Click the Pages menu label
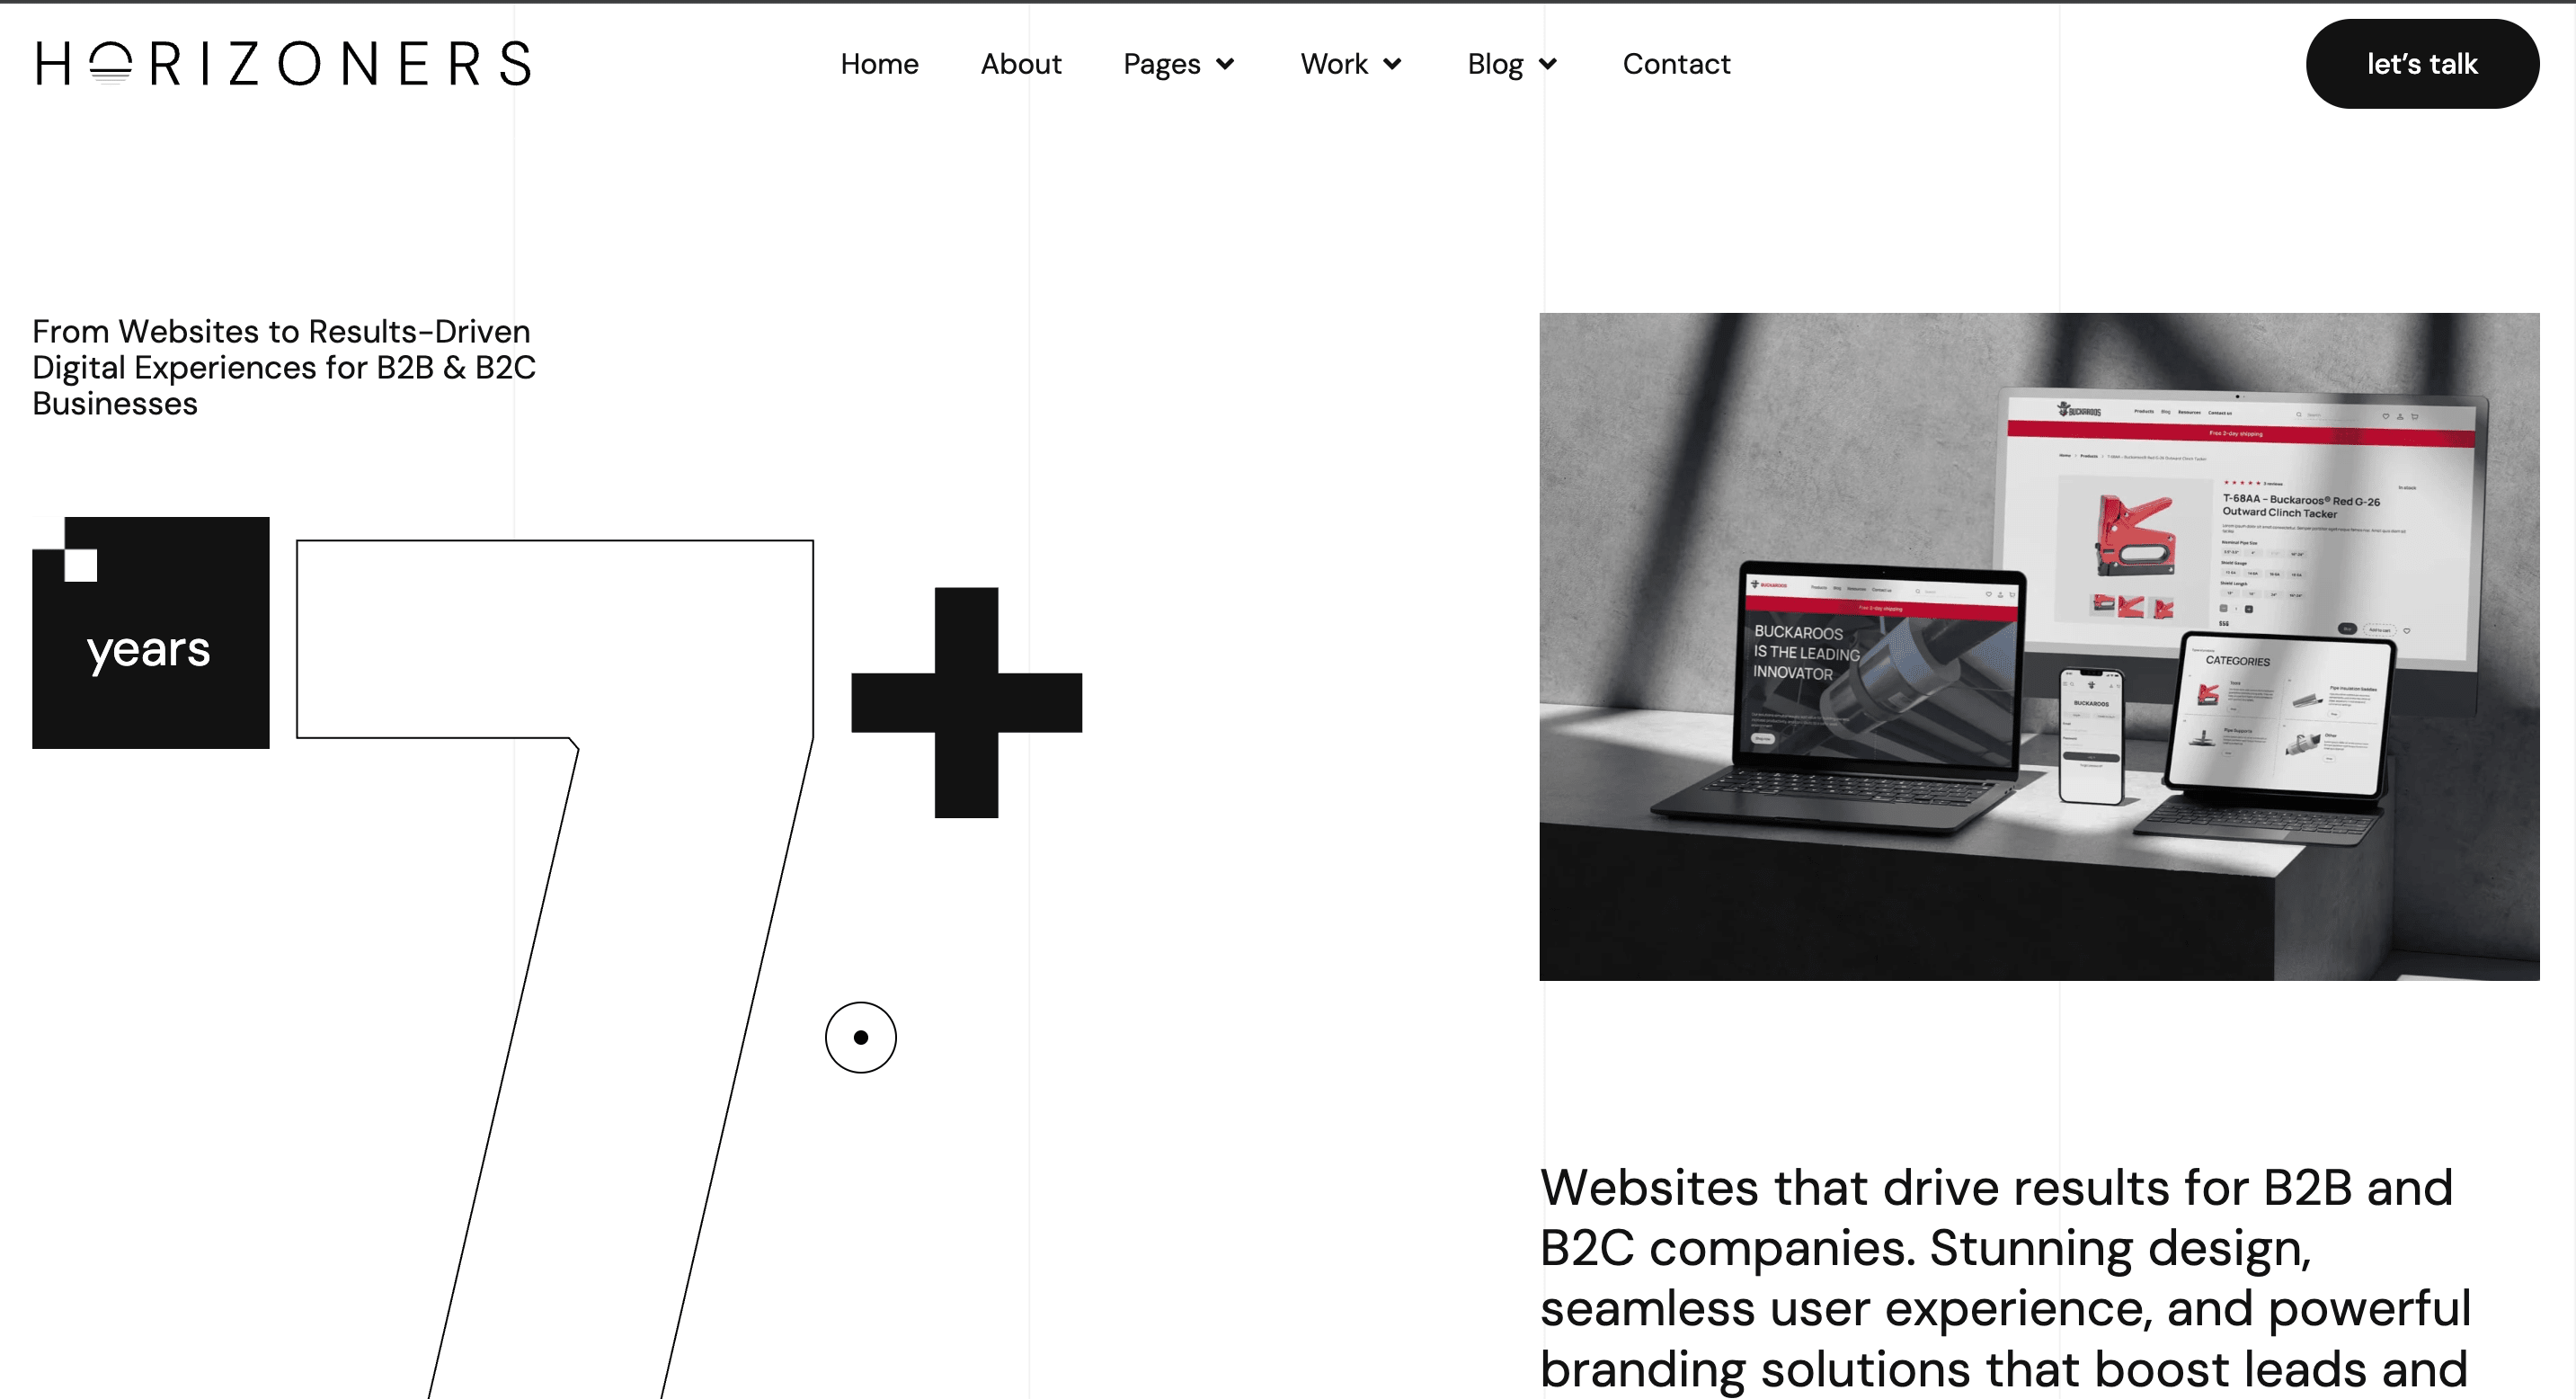 [x=1161, y=65]
